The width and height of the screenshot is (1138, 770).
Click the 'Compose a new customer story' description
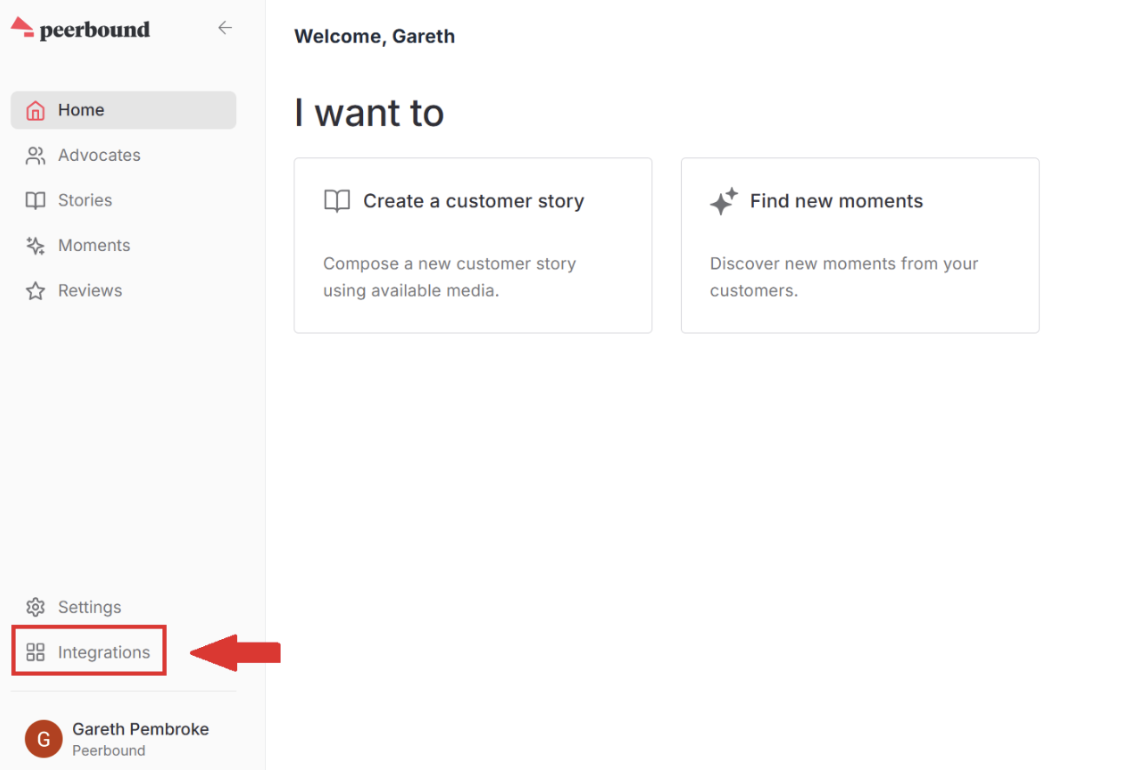click(449, 277)
